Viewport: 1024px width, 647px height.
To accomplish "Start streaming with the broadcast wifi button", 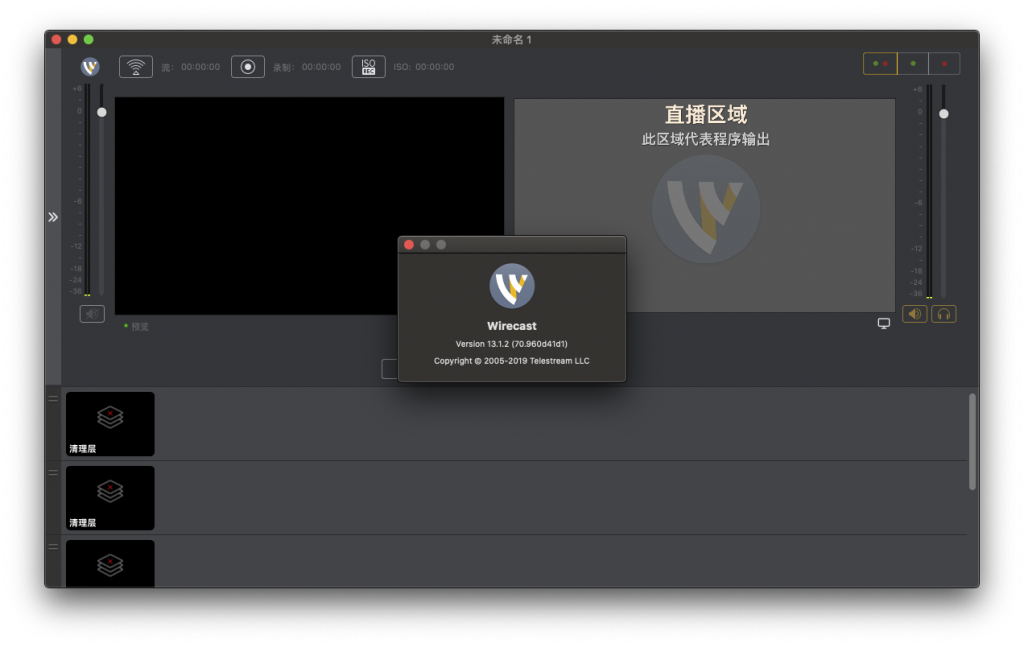I will pyautogui.click(x=136, y=67).
